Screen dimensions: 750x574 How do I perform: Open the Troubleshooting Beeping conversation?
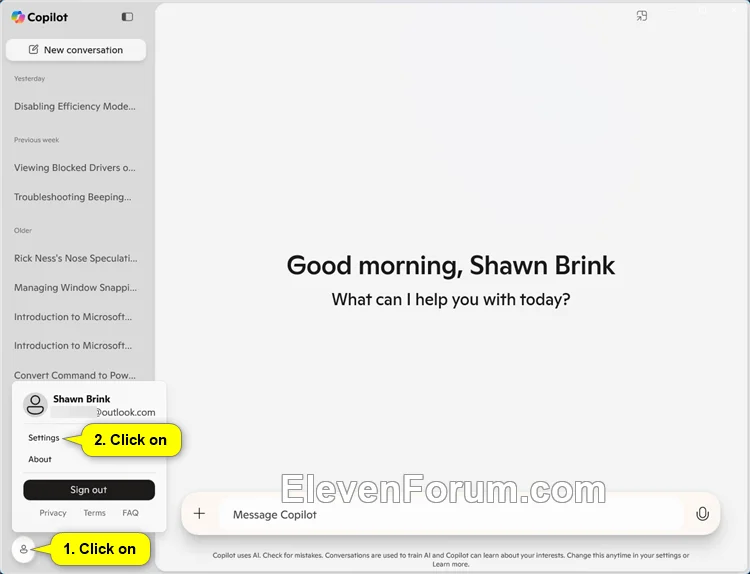pyautogui.click(x=73, y=197)
